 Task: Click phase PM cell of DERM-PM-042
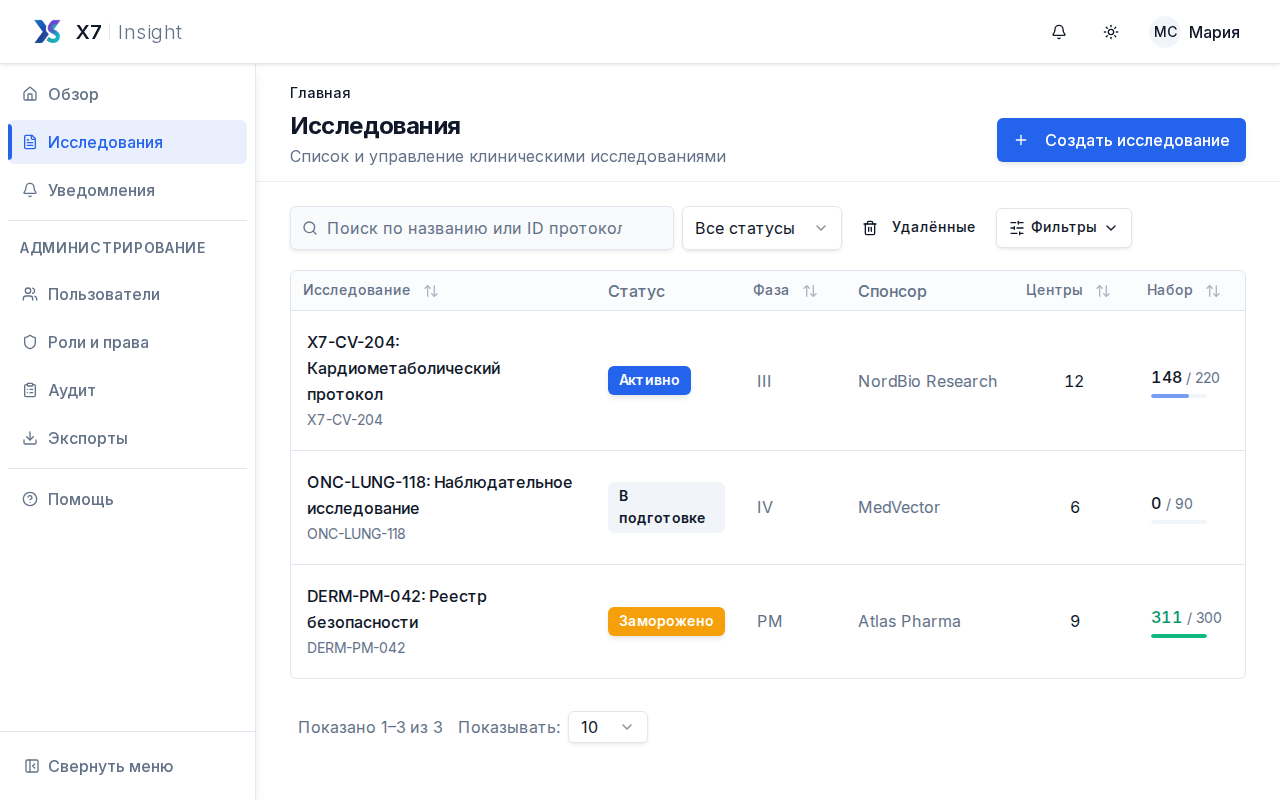[770, 621]
